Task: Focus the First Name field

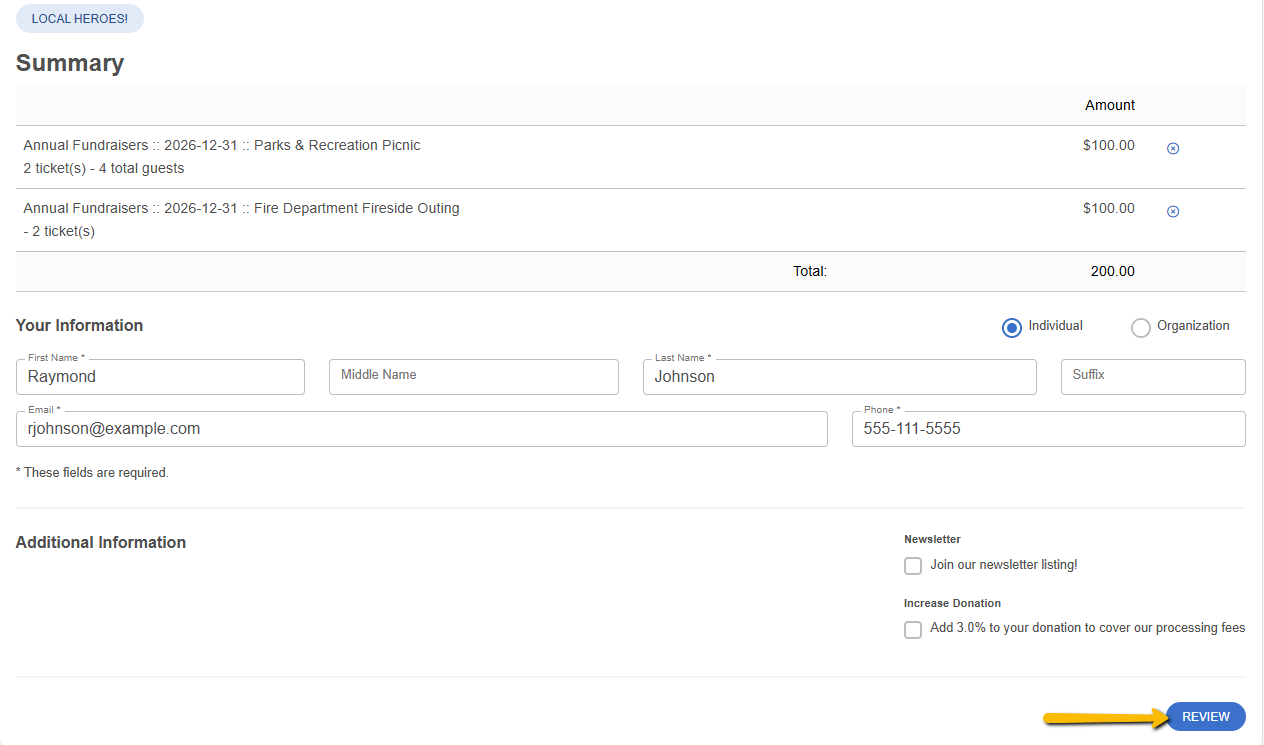Action: click(160, 377)
